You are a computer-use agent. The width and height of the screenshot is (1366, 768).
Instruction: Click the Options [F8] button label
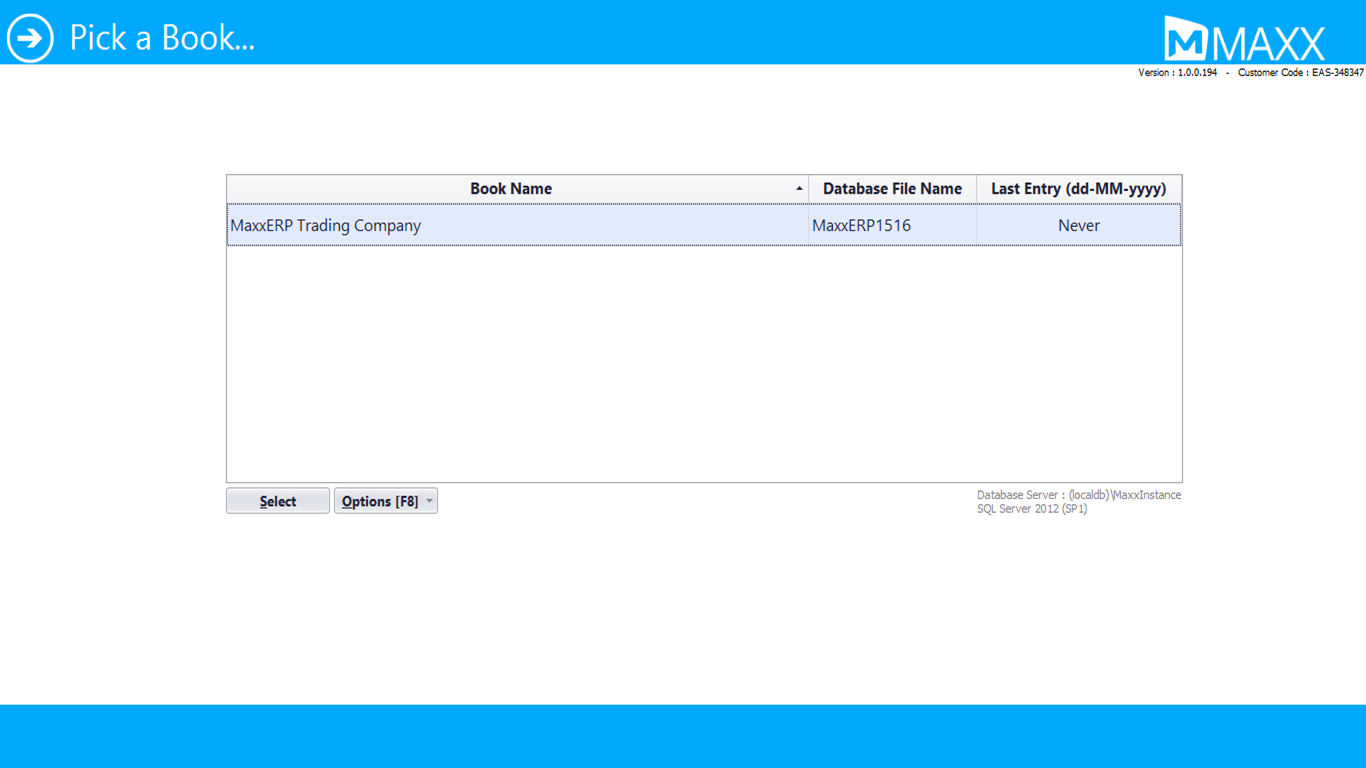pyautogui.click(x=379, y=501)
